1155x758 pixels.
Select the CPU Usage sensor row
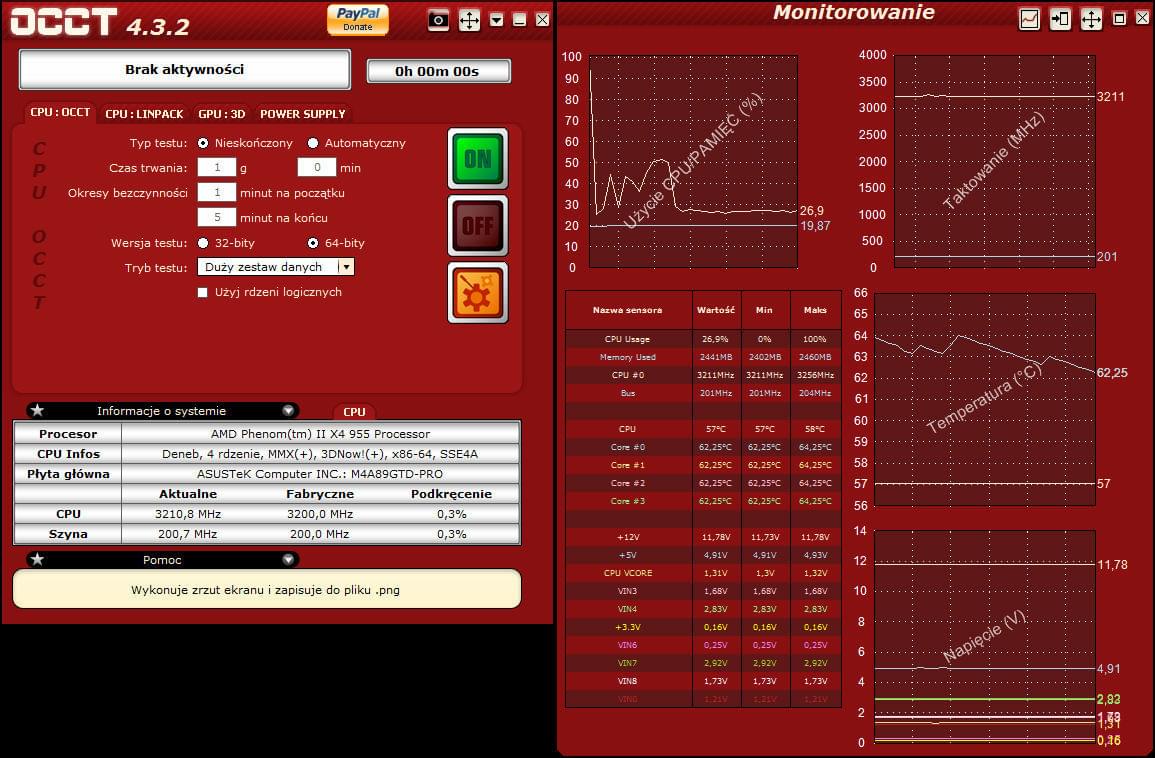point(703,339)
